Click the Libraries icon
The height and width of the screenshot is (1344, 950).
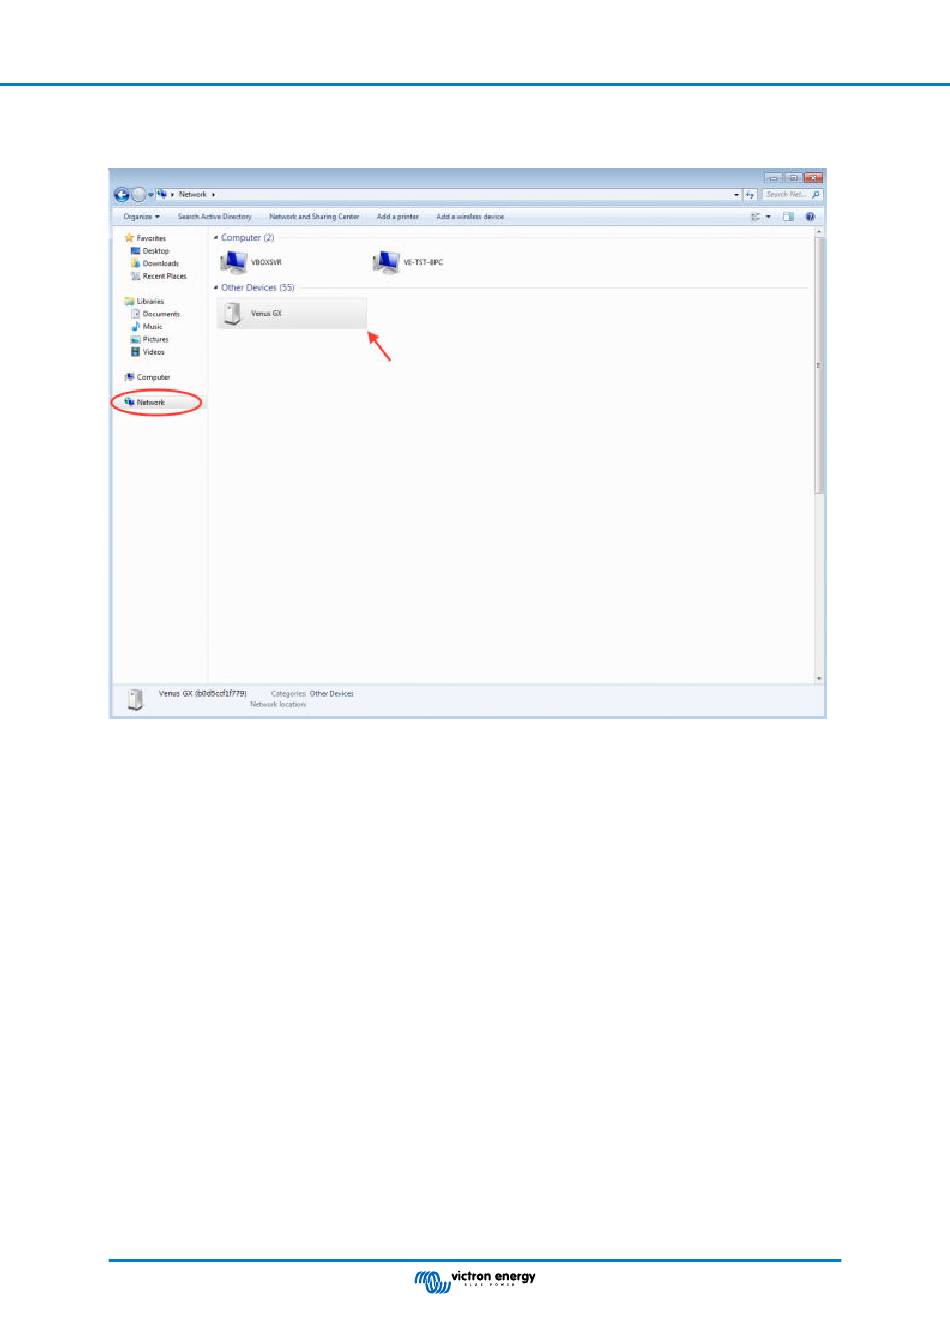click(129, 302)
